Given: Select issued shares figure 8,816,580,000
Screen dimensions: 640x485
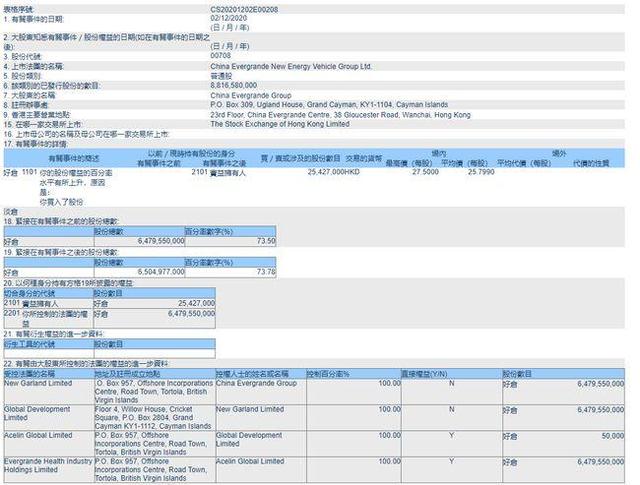Looking at the screenshot, I should pos(233,85).
